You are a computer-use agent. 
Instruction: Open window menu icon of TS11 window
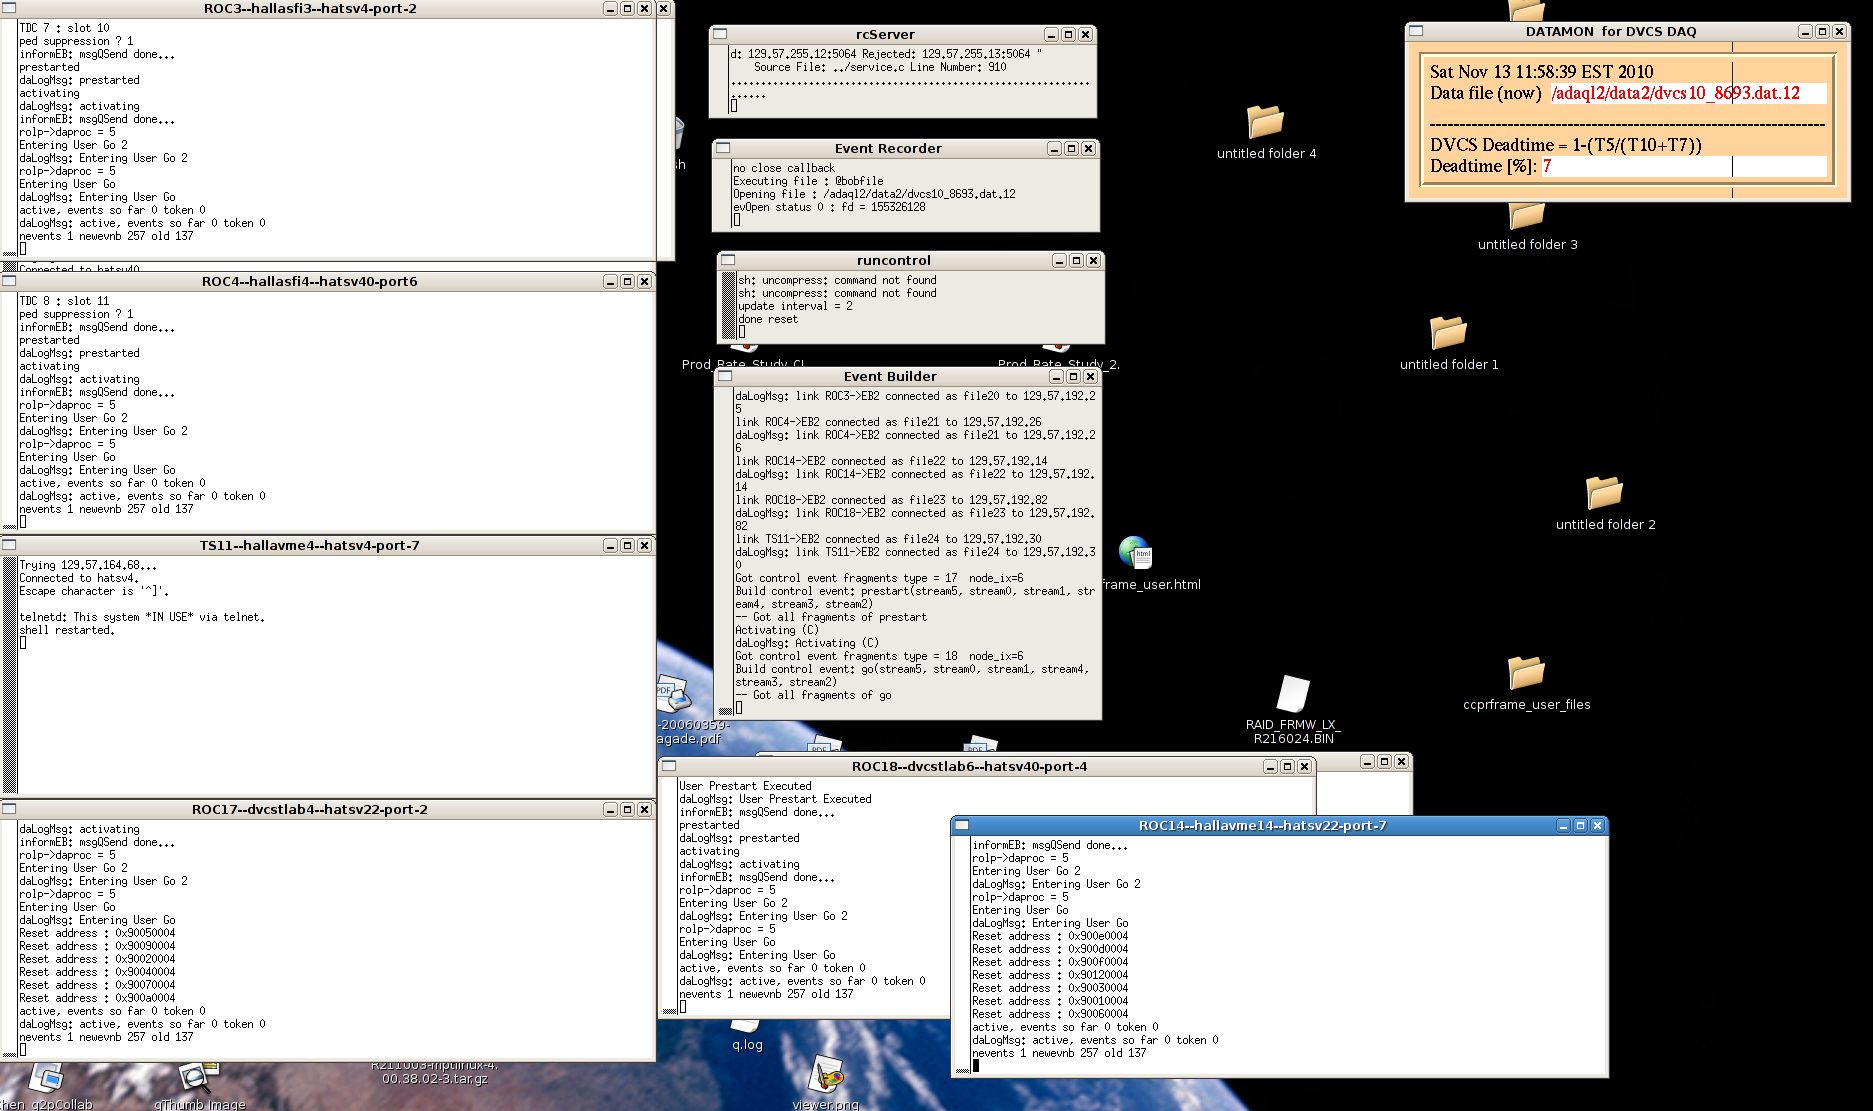tap(9, 545)
